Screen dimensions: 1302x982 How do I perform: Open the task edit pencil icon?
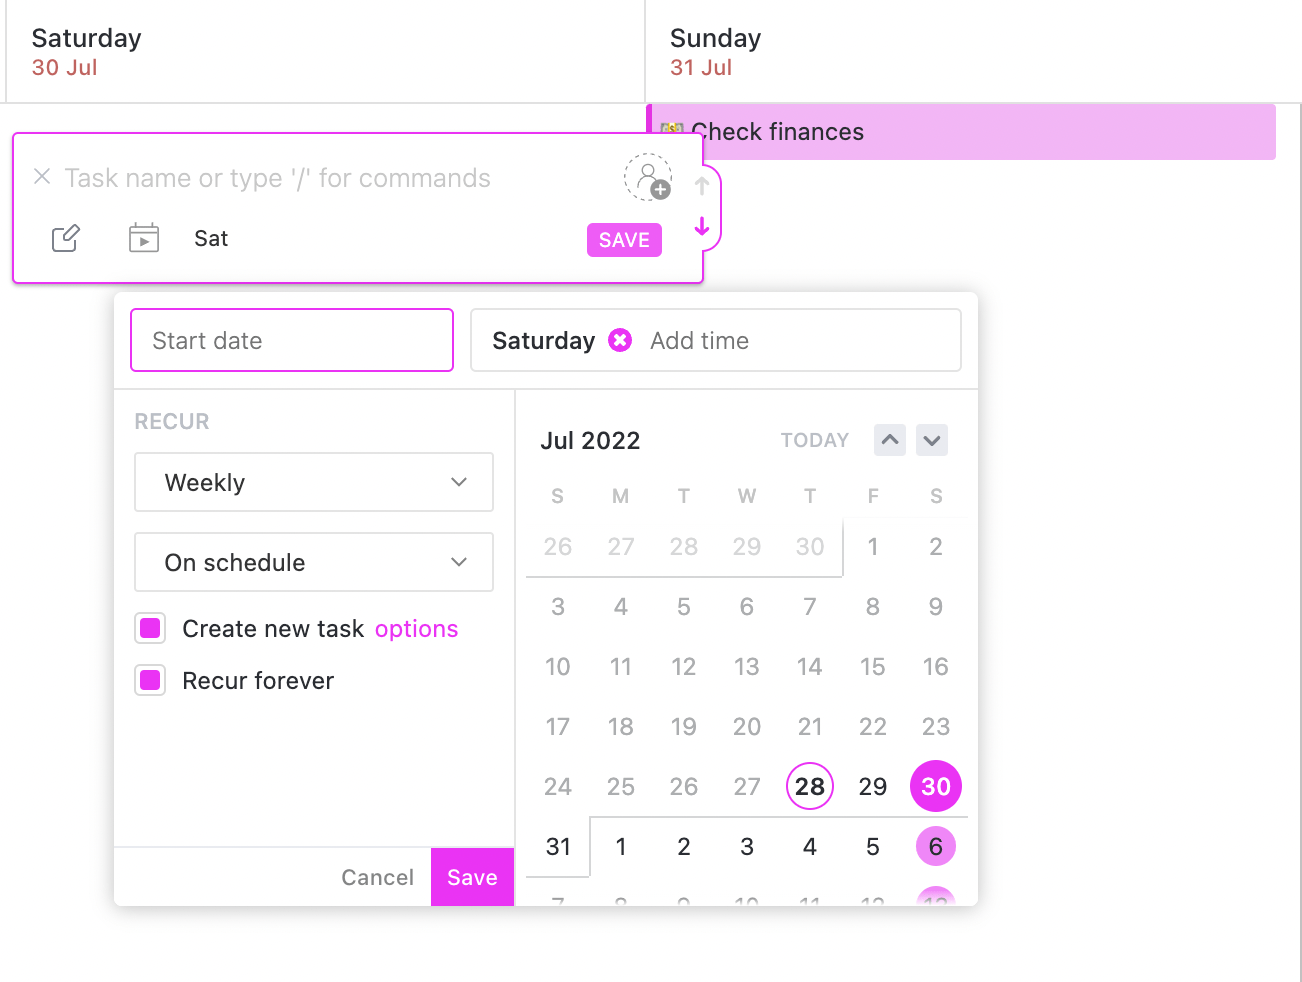(66, 239)
